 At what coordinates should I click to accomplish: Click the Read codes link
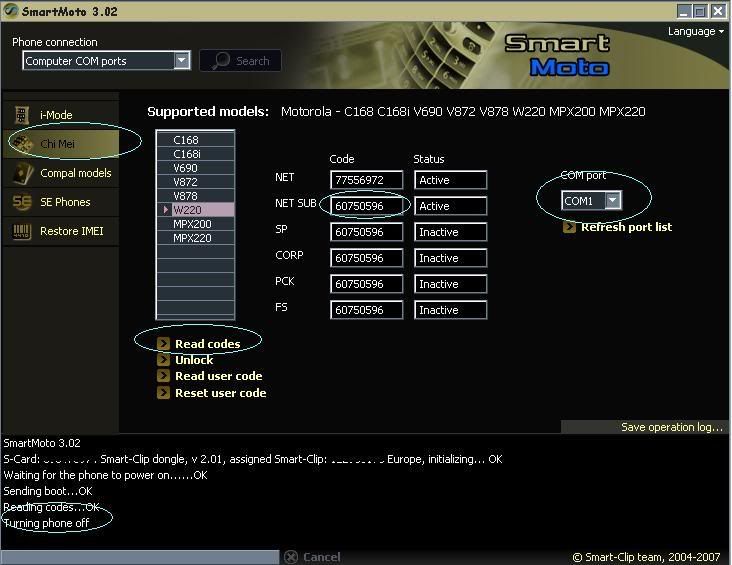[x=207, y=344]
